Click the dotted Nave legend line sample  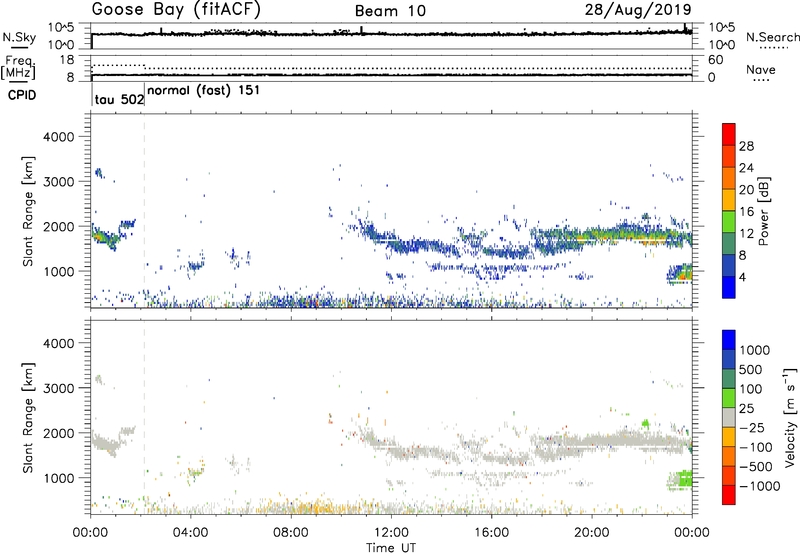click(x=761, y=80)
